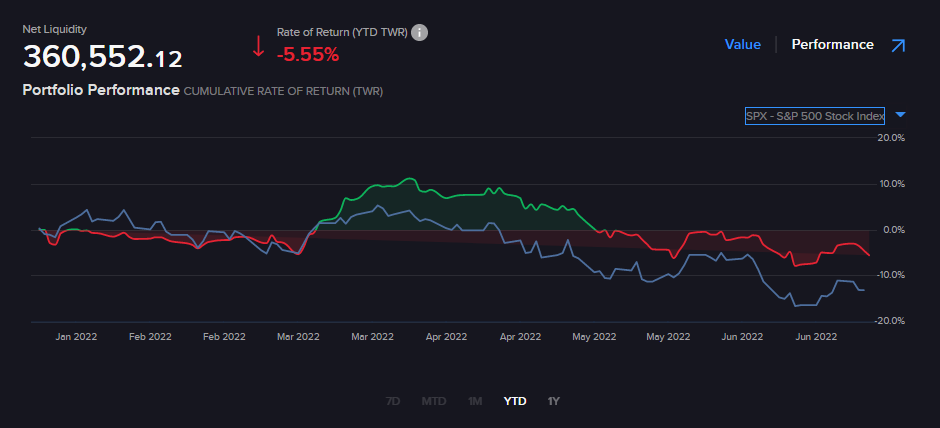The width and height of the screenshot is (940, 428).
Task: Click the green peak of the portfolio line
Action: pos(407,179)
